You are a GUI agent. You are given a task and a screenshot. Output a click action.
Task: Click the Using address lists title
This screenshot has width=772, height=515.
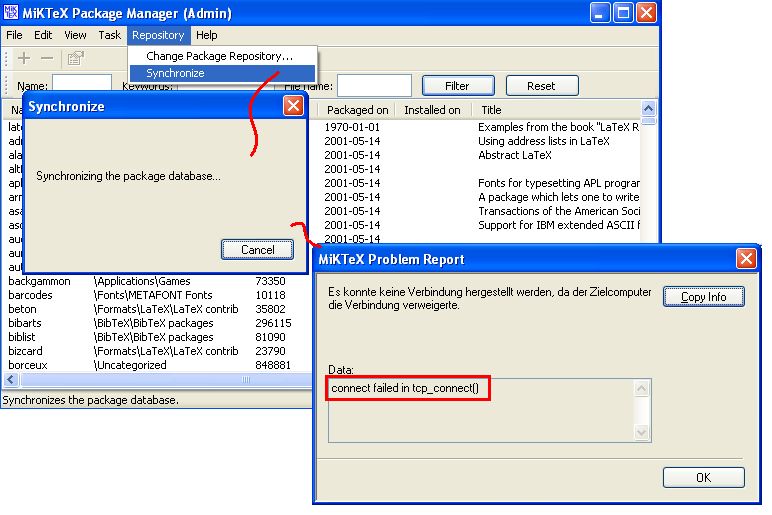click(x=544, y=141)
